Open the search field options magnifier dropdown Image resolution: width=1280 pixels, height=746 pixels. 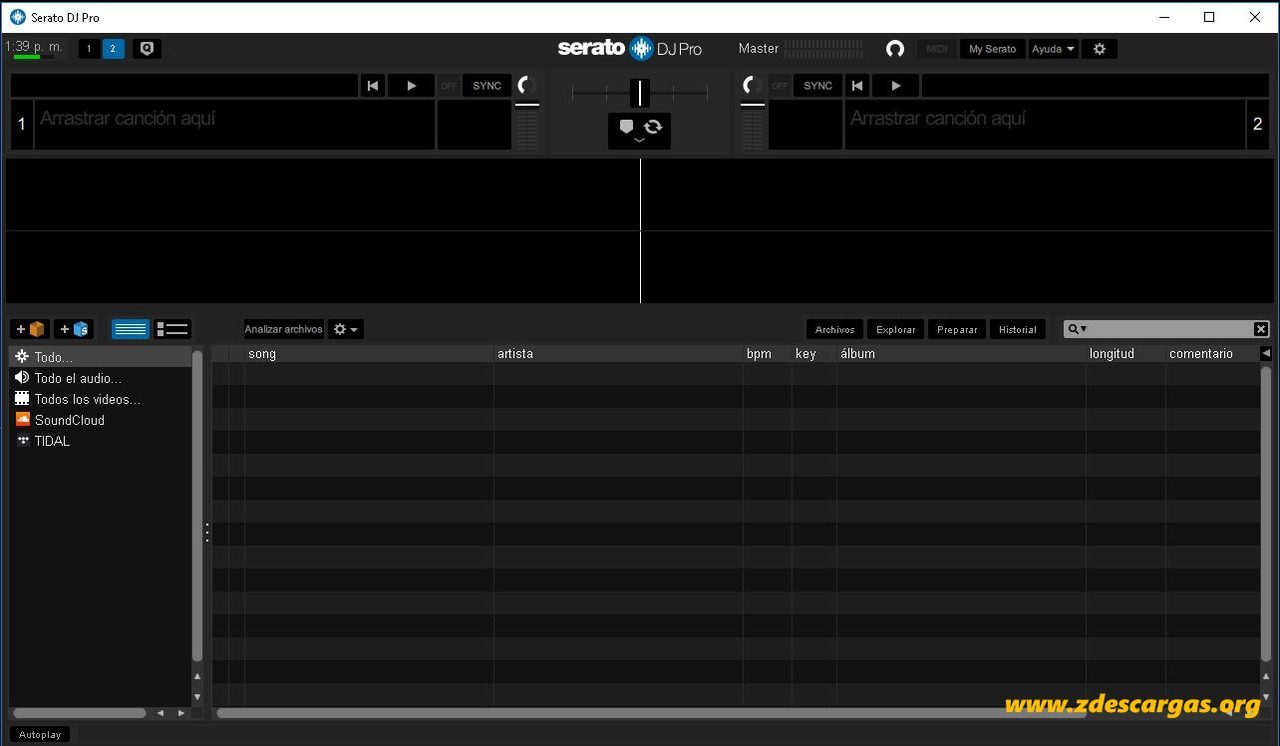[x=1077, y=329]
